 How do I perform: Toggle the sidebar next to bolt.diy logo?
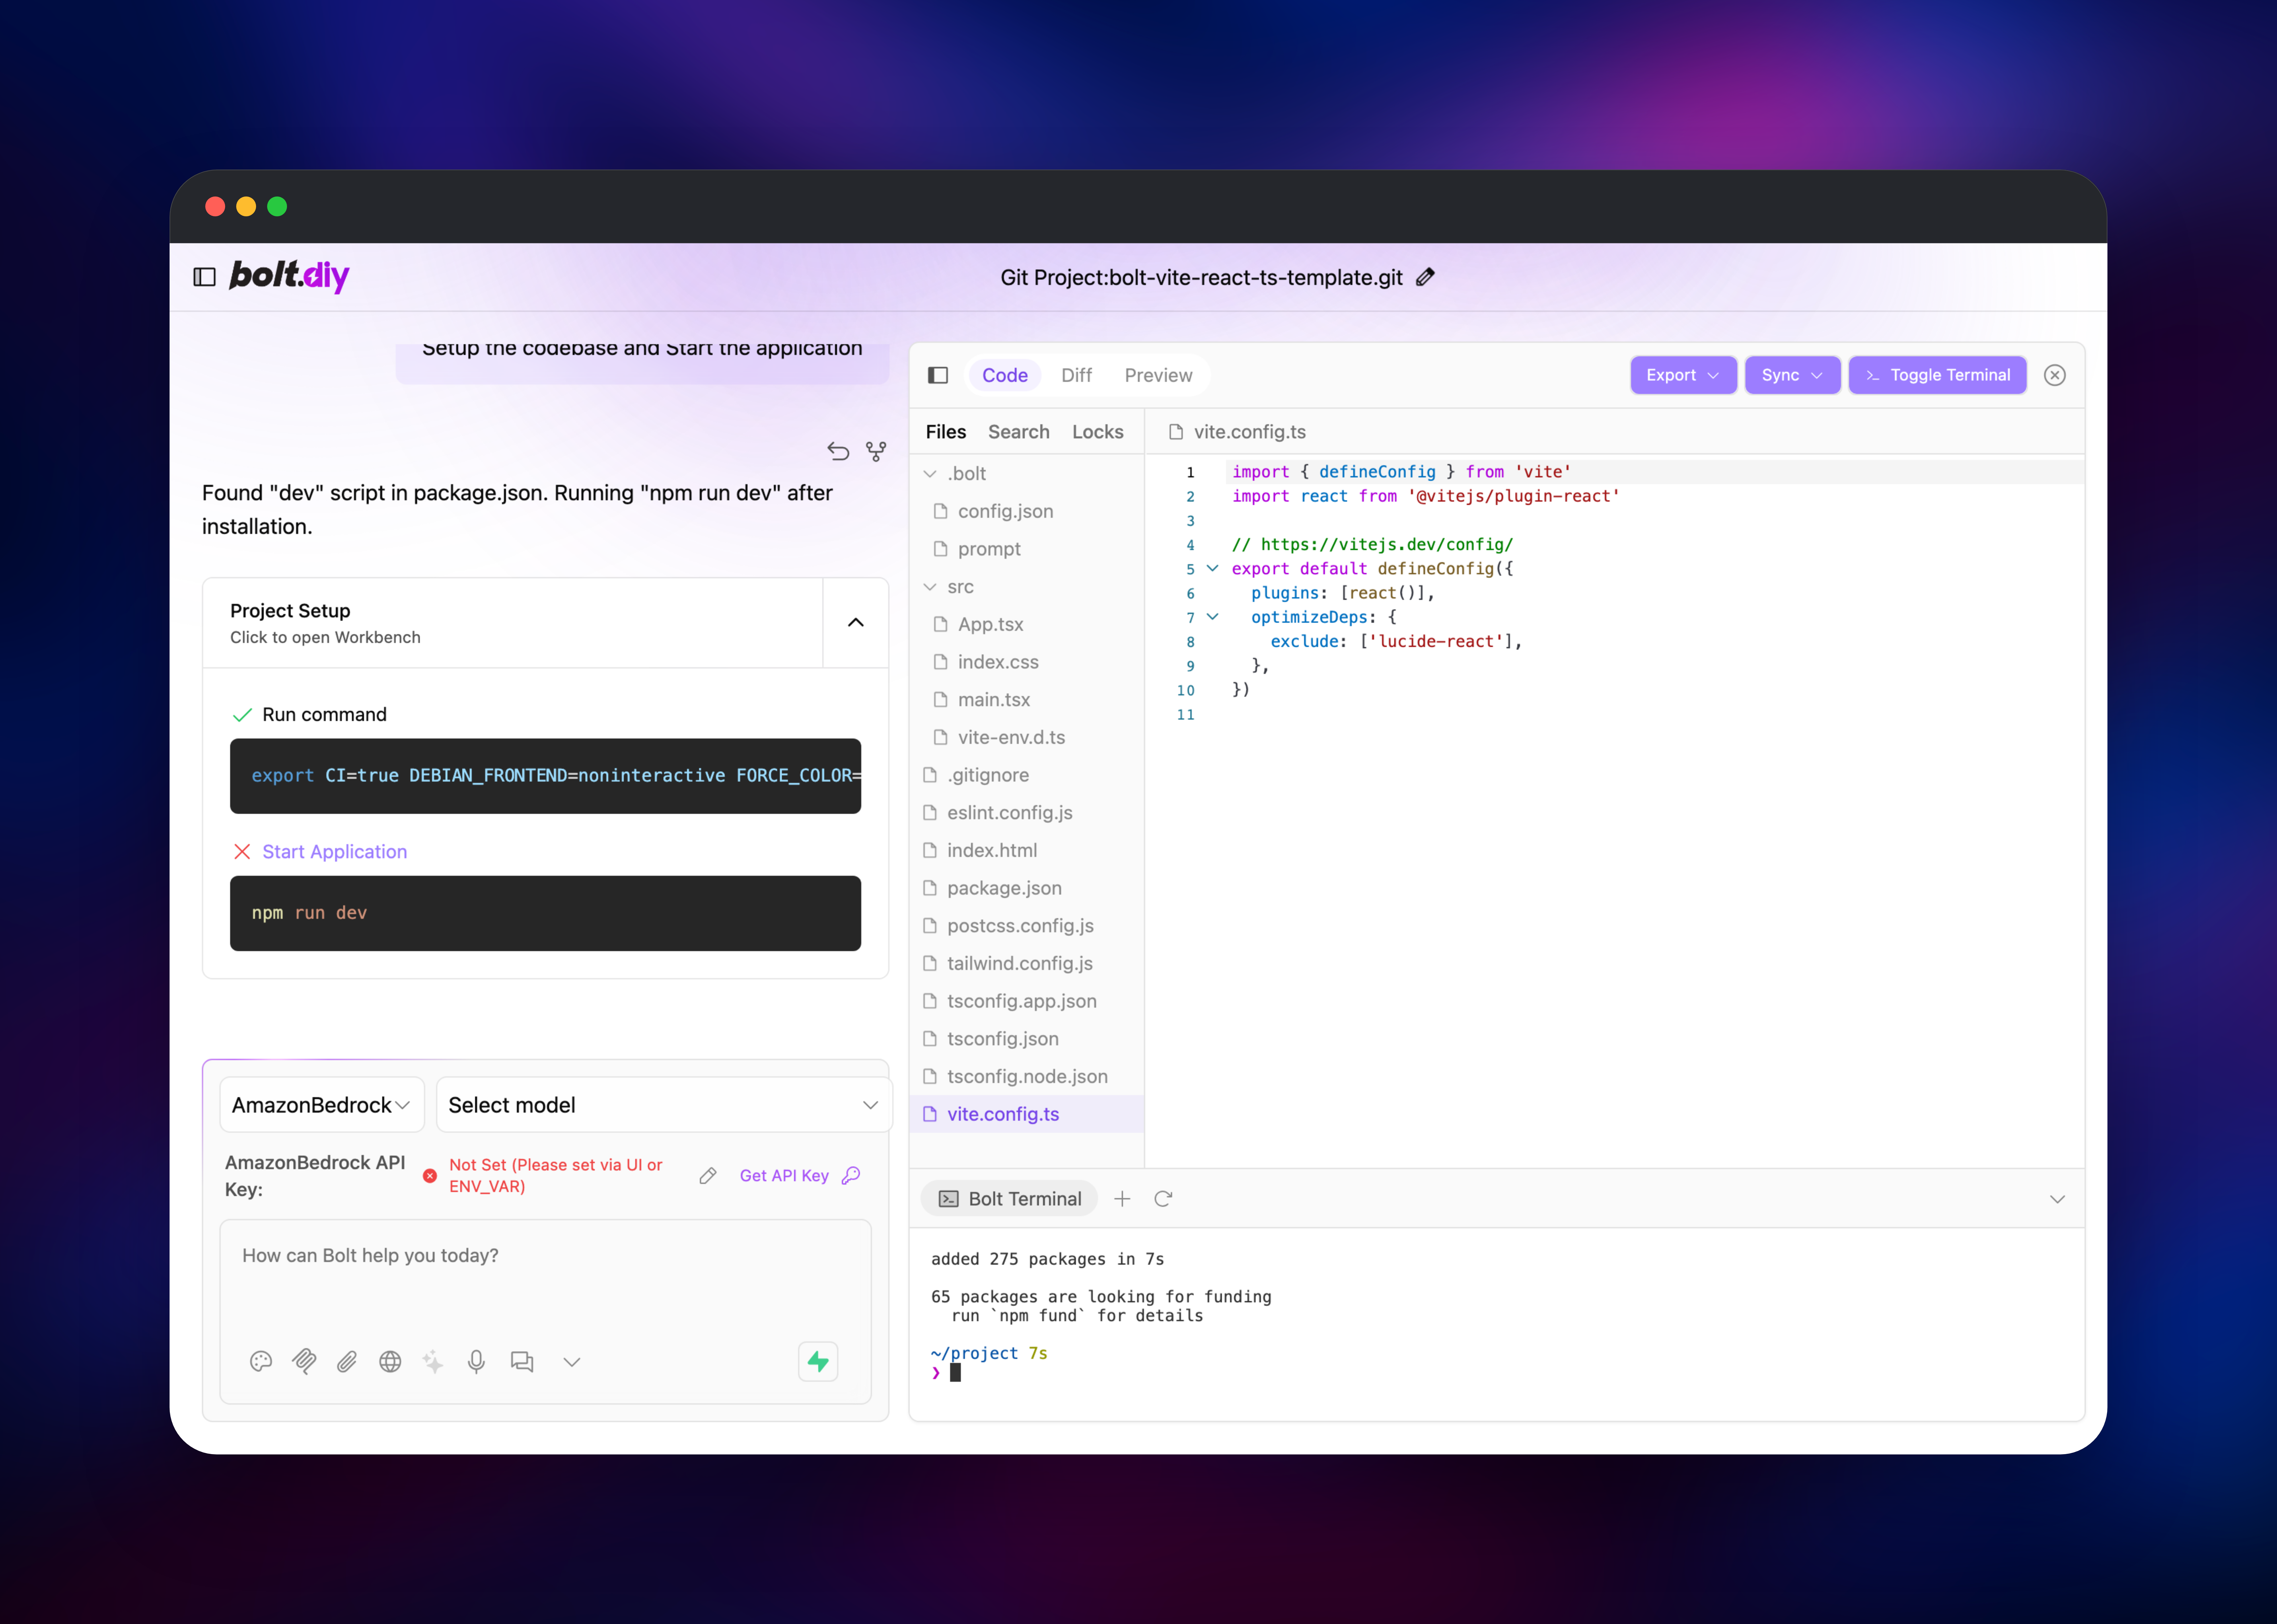[x=204, y=277]
